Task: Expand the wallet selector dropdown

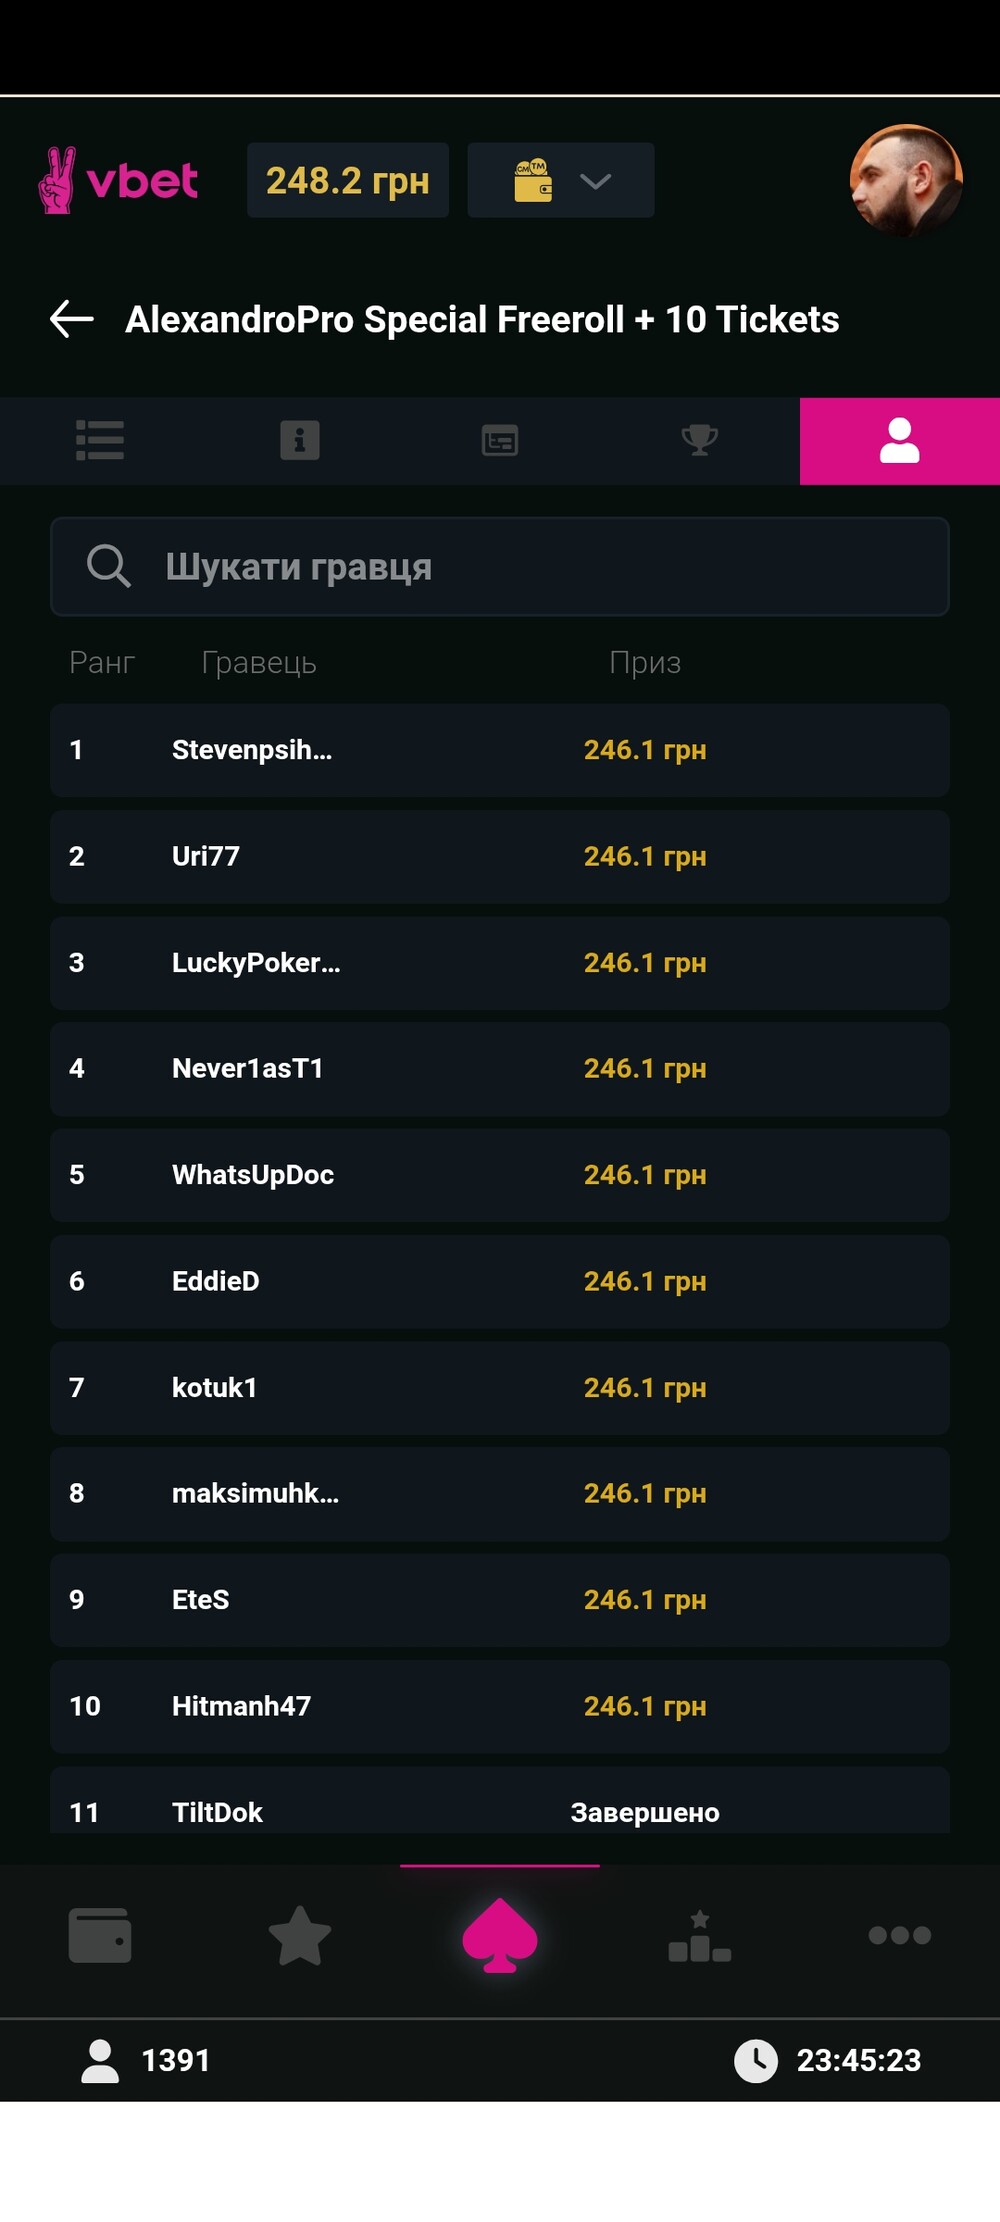Action: (x=561, y=181)
